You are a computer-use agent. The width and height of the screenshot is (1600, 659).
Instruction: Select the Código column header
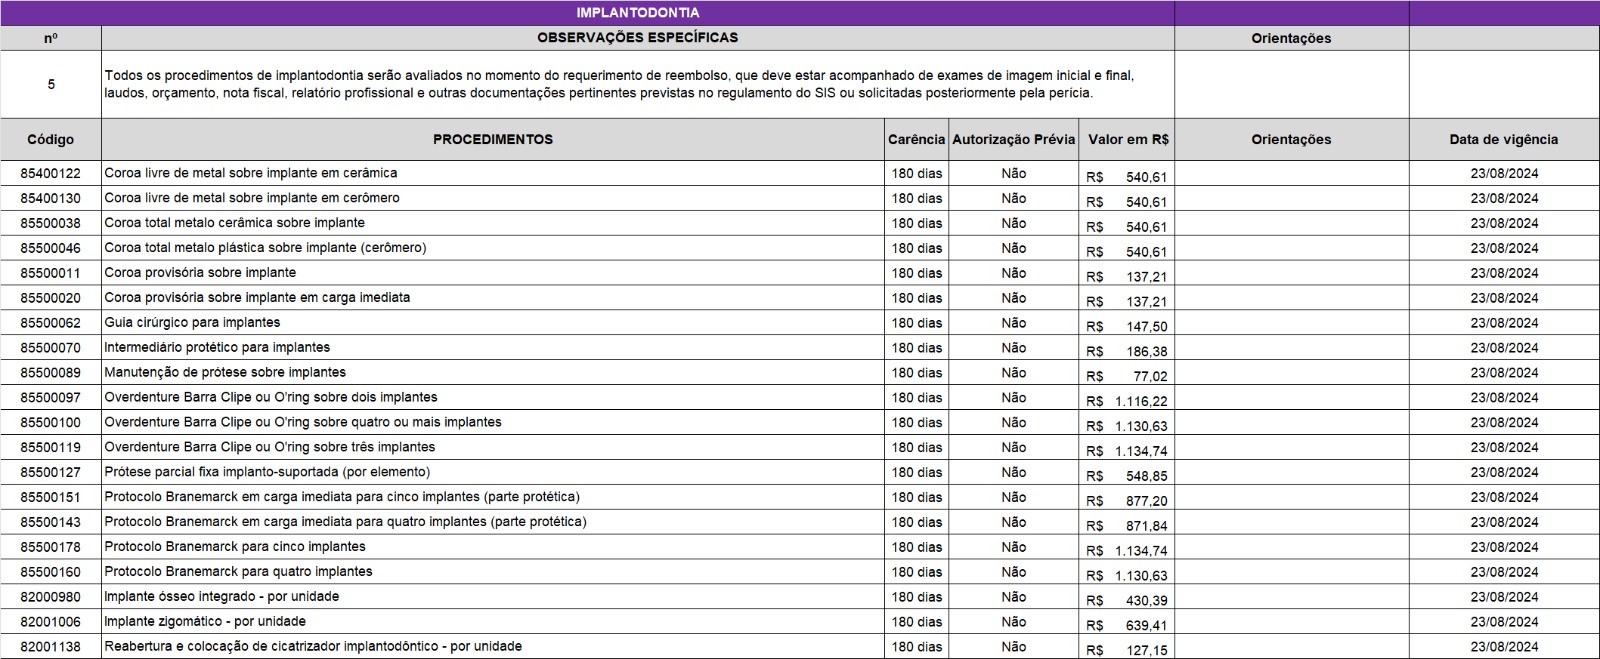tap(50, 140)
